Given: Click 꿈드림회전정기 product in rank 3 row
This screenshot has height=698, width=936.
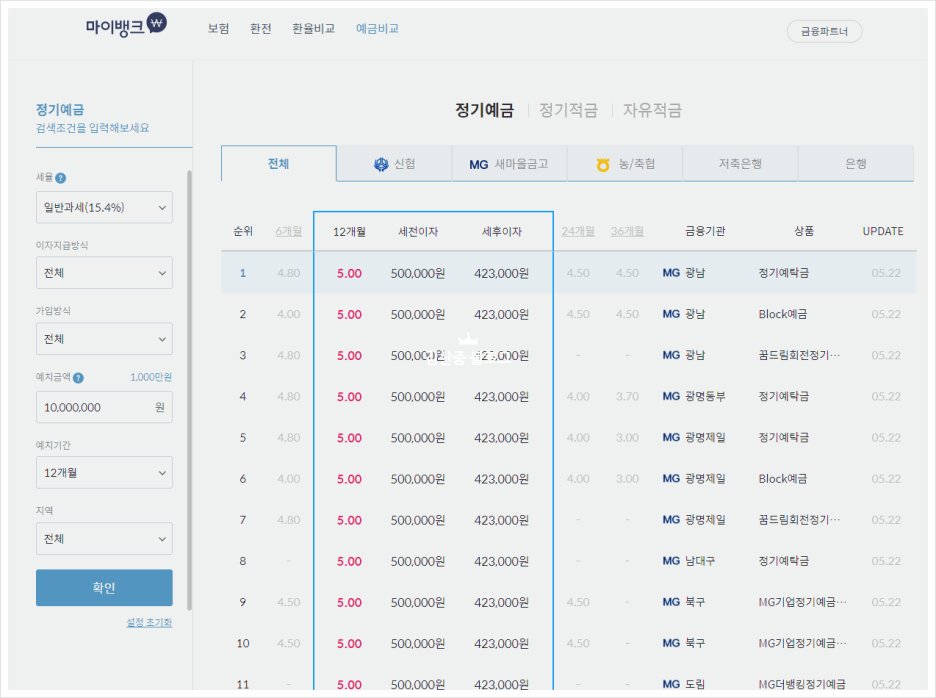Looking at the screenshot, I should tap(799, 355).
